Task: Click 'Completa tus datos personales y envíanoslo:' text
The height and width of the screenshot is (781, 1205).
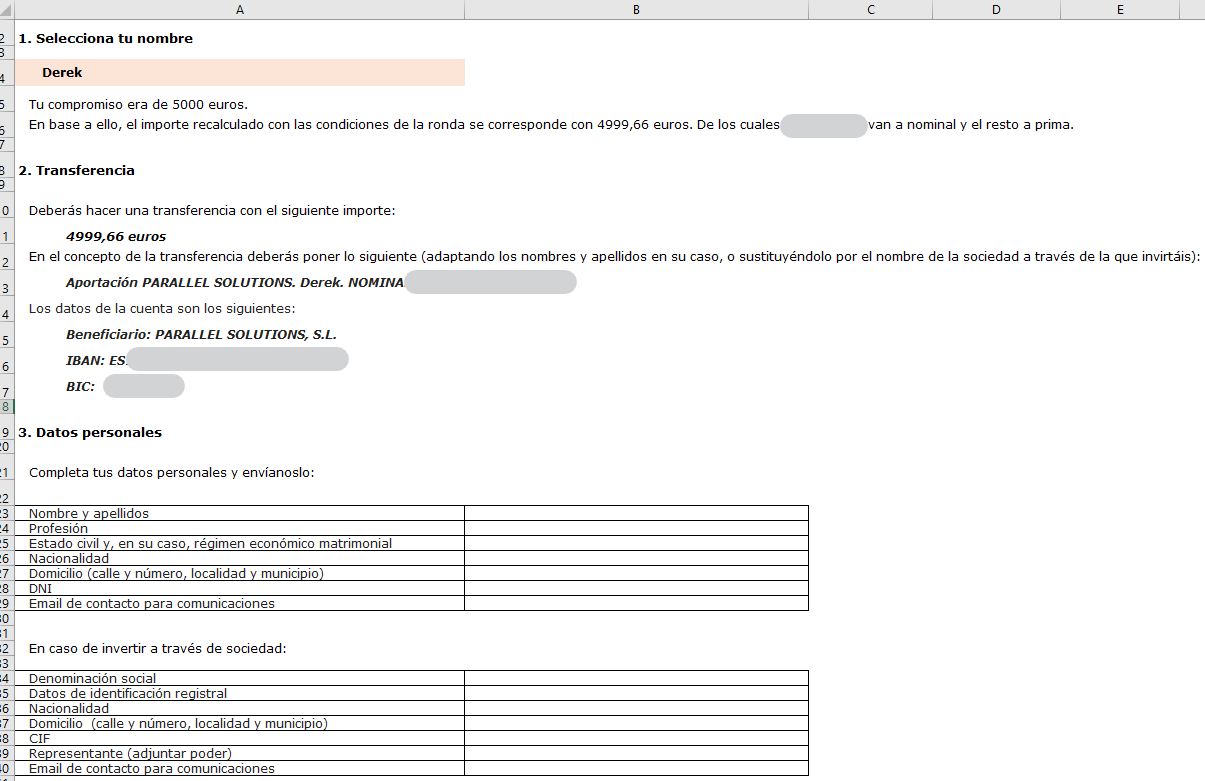Action: [x=171, y=472]
